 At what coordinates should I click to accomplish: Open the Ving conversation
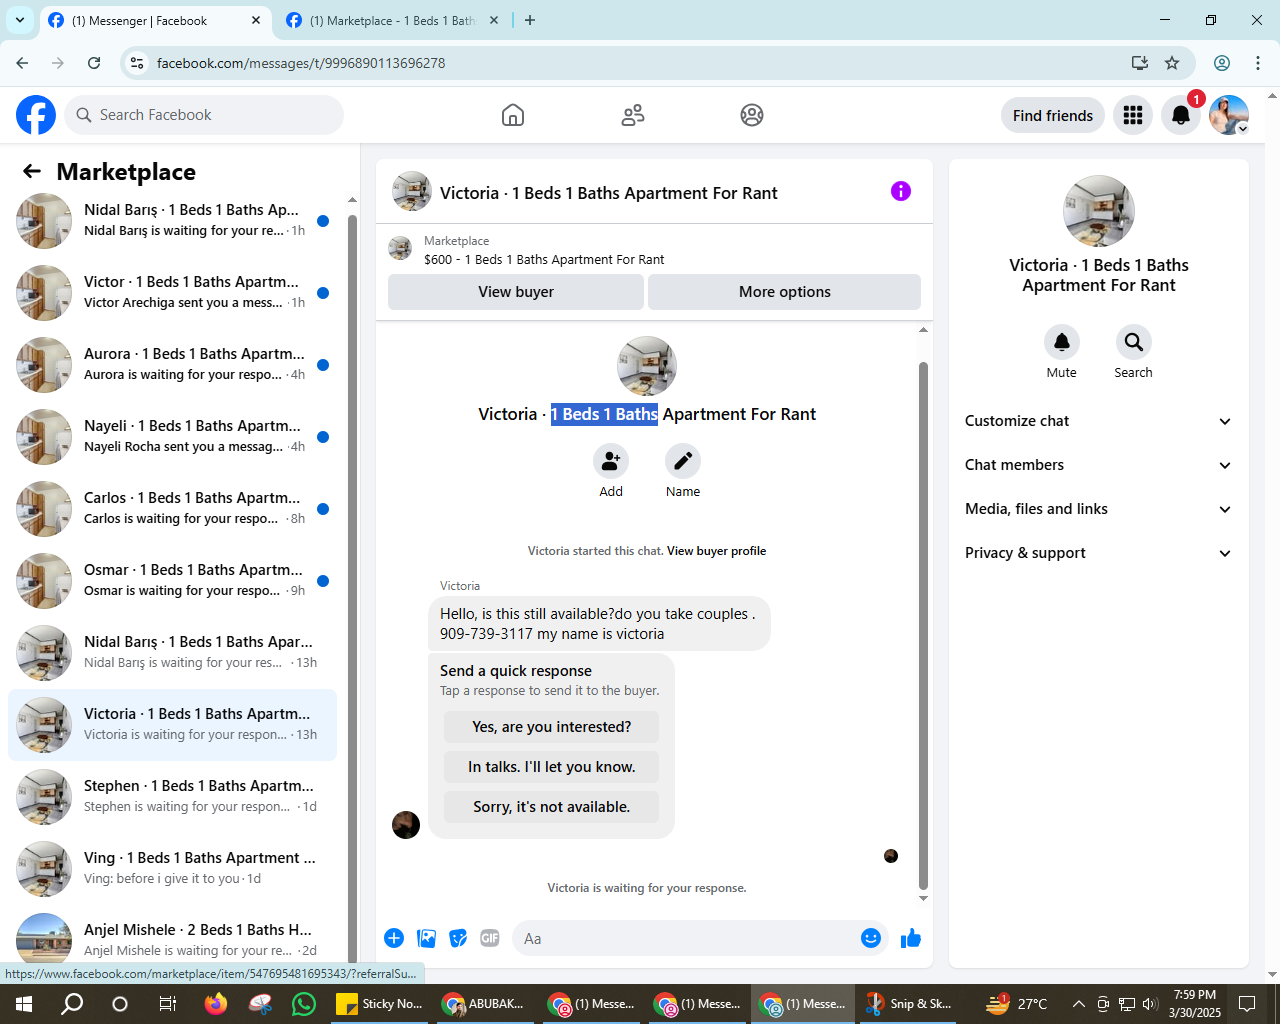pos(172,869)
